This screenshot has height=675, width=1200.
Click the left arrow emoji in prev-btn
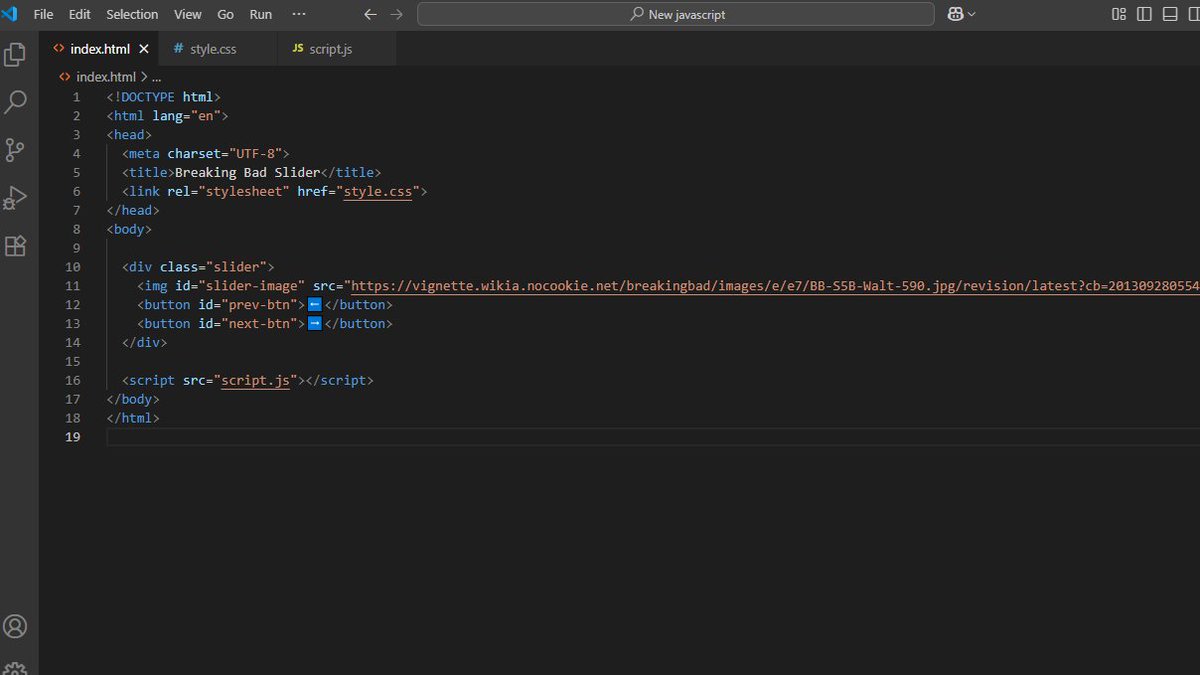314,304
